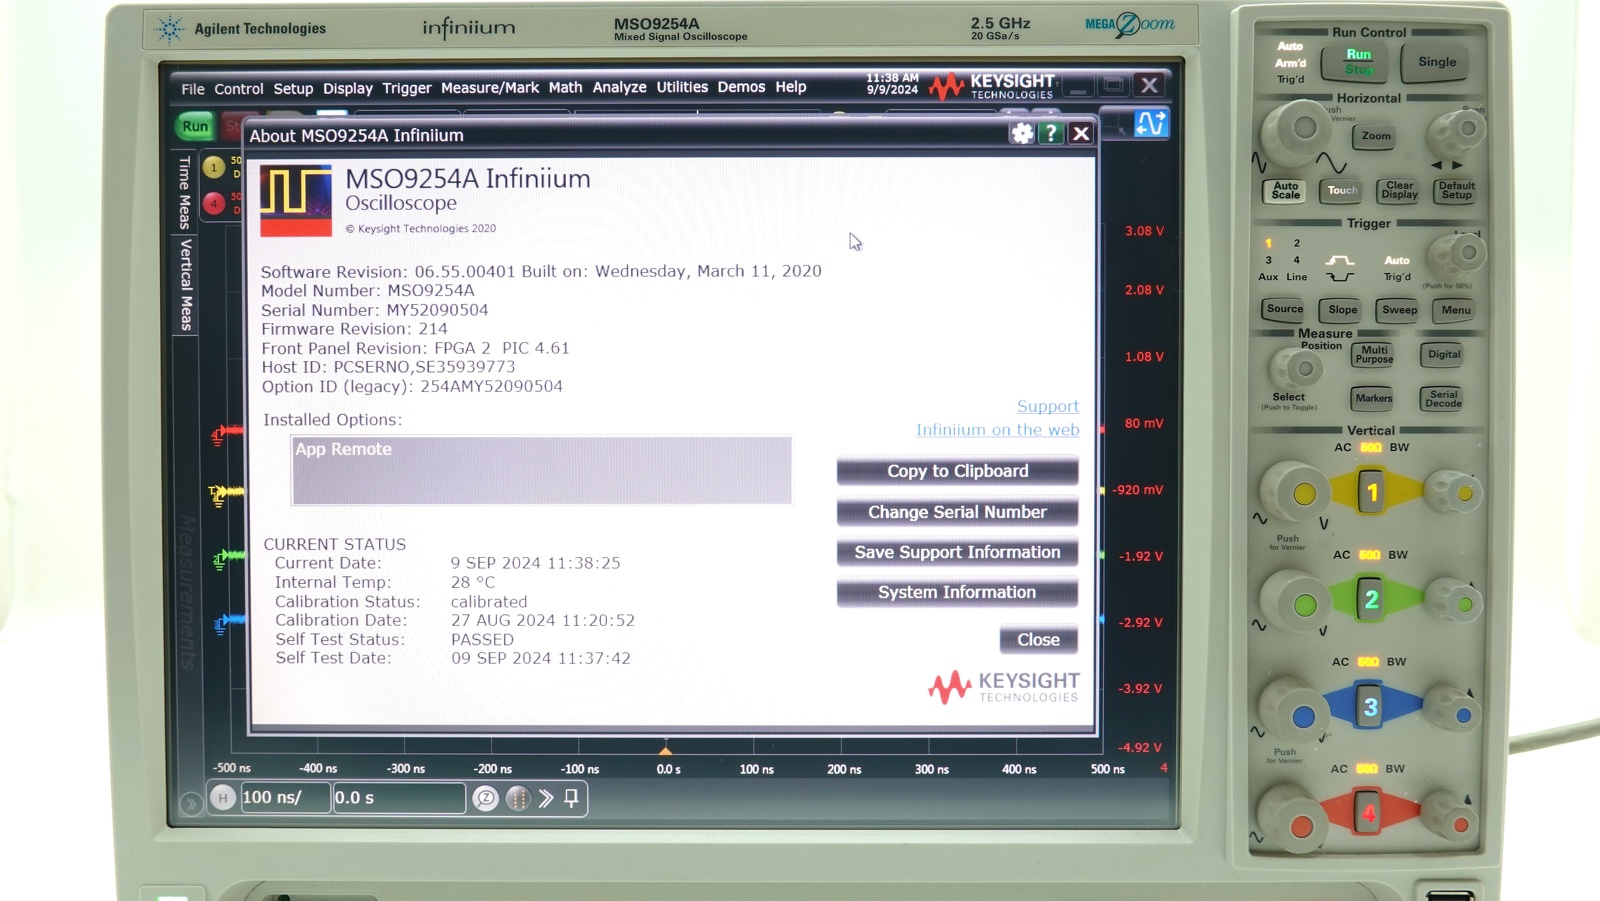The height and width of the screenshot is (901, 1600).
Task: Click the round grid icon beside zoom
Action: tap(517, 798)
